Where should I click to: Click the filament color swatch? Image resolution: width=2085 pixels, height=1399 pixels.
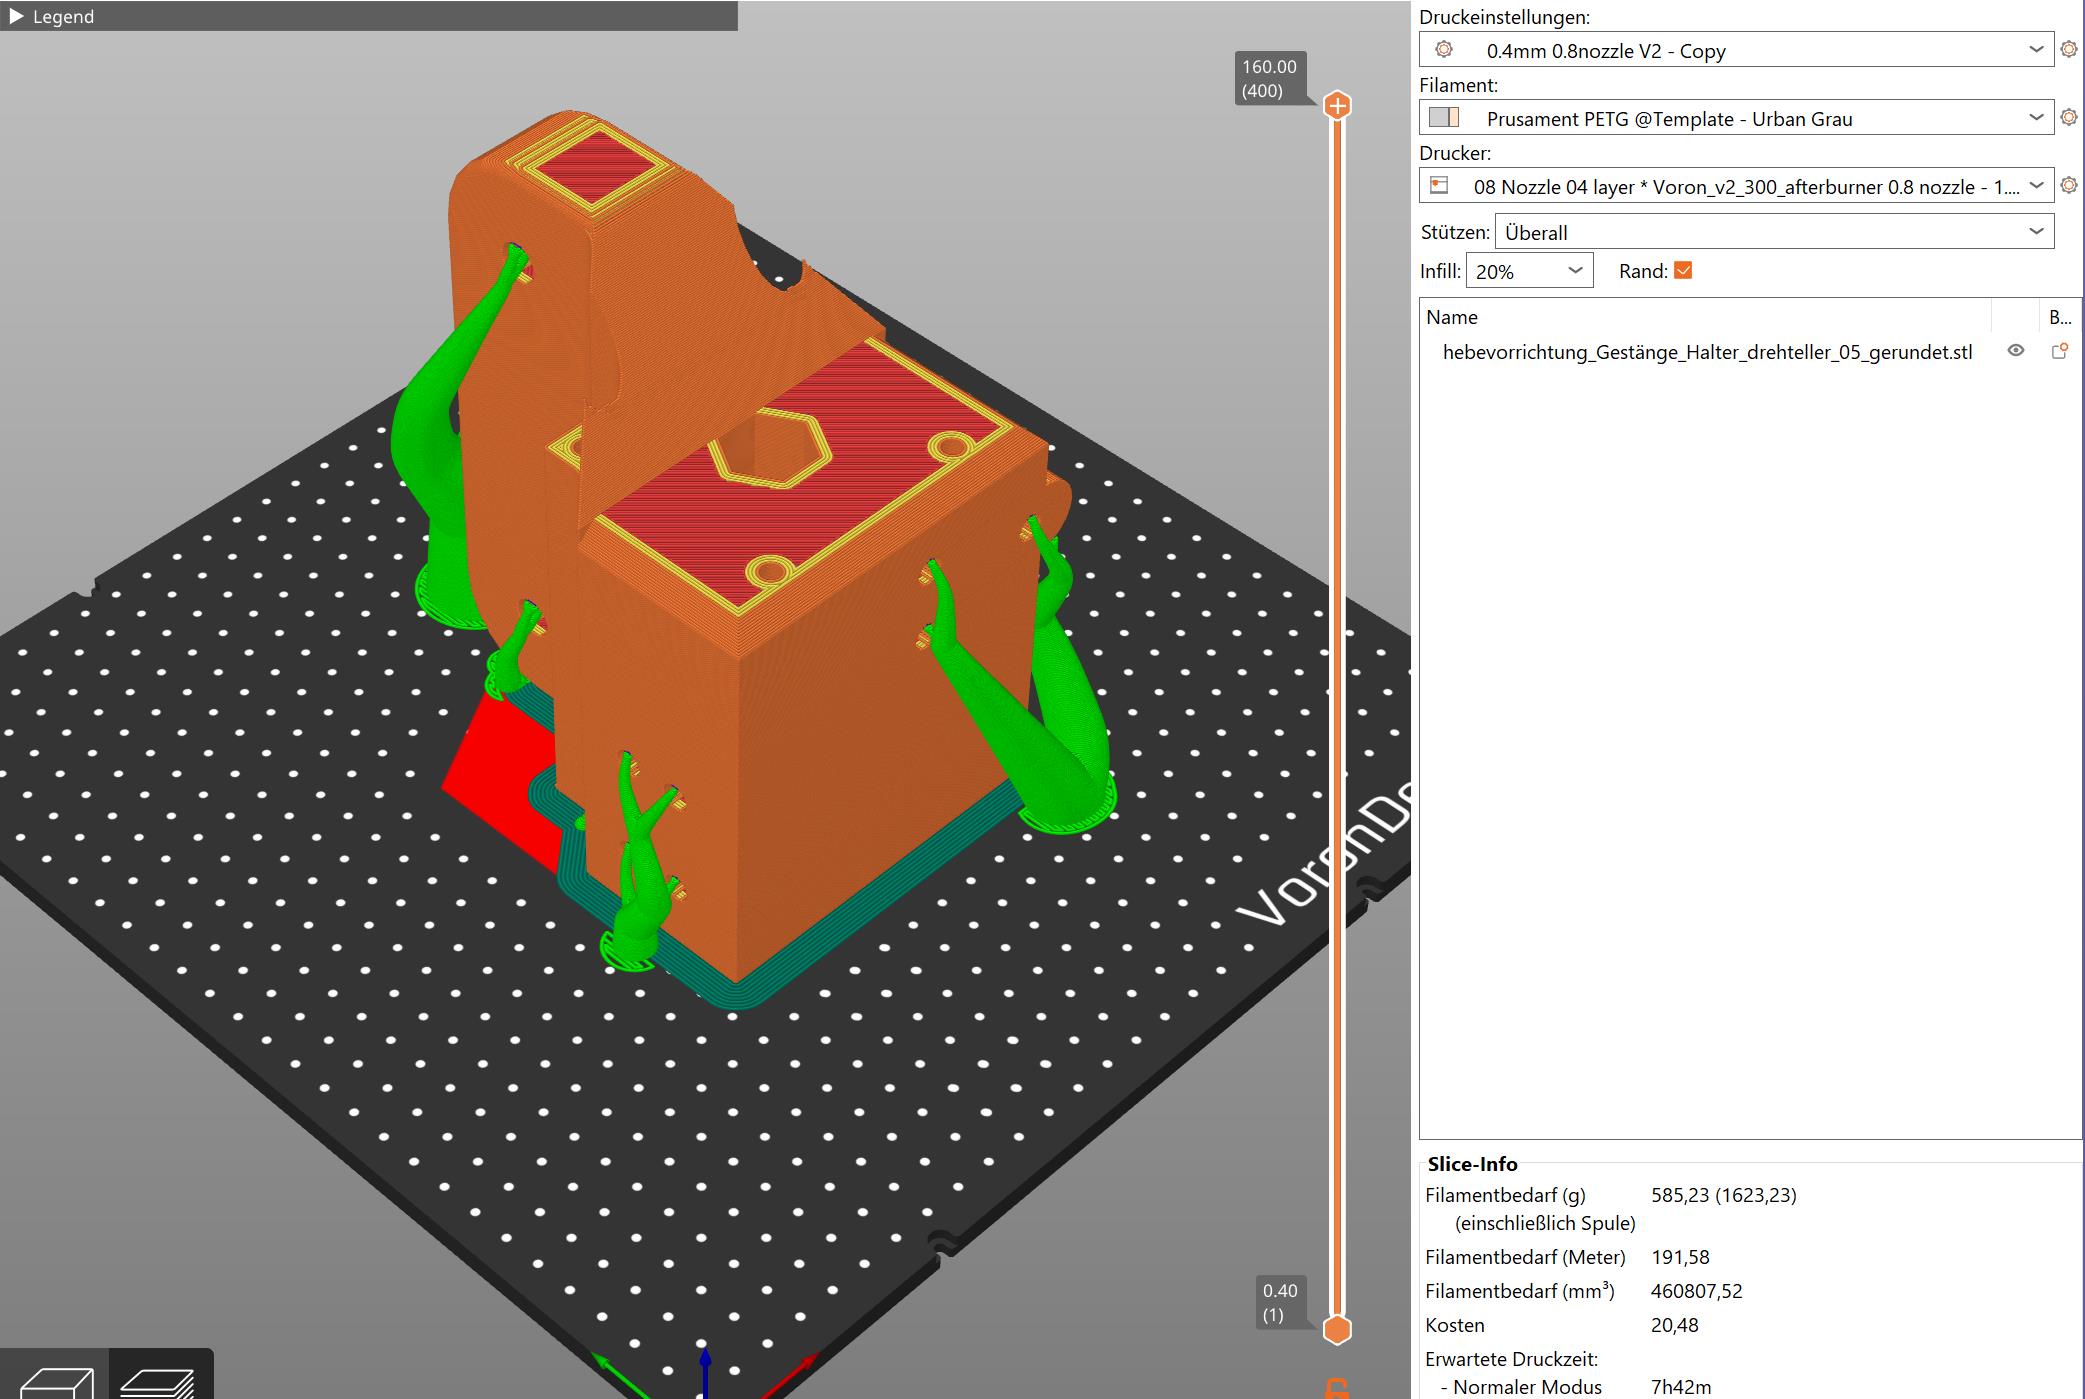[1444, 118]
